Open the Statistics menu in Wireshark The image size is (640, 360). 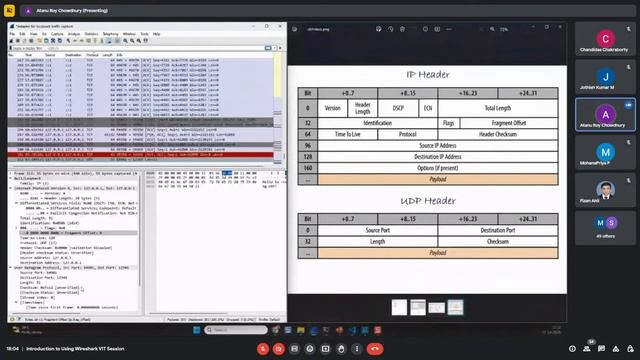pos(91,34)
